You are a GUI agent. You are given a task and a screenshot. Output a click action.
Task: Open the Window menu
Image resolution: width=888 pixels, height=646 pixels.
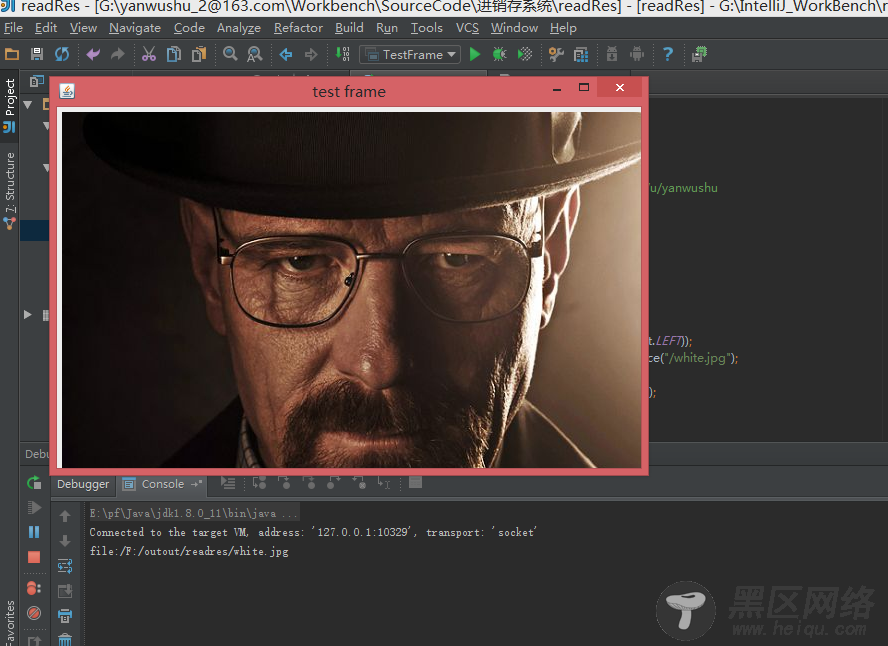pos(514,28)
